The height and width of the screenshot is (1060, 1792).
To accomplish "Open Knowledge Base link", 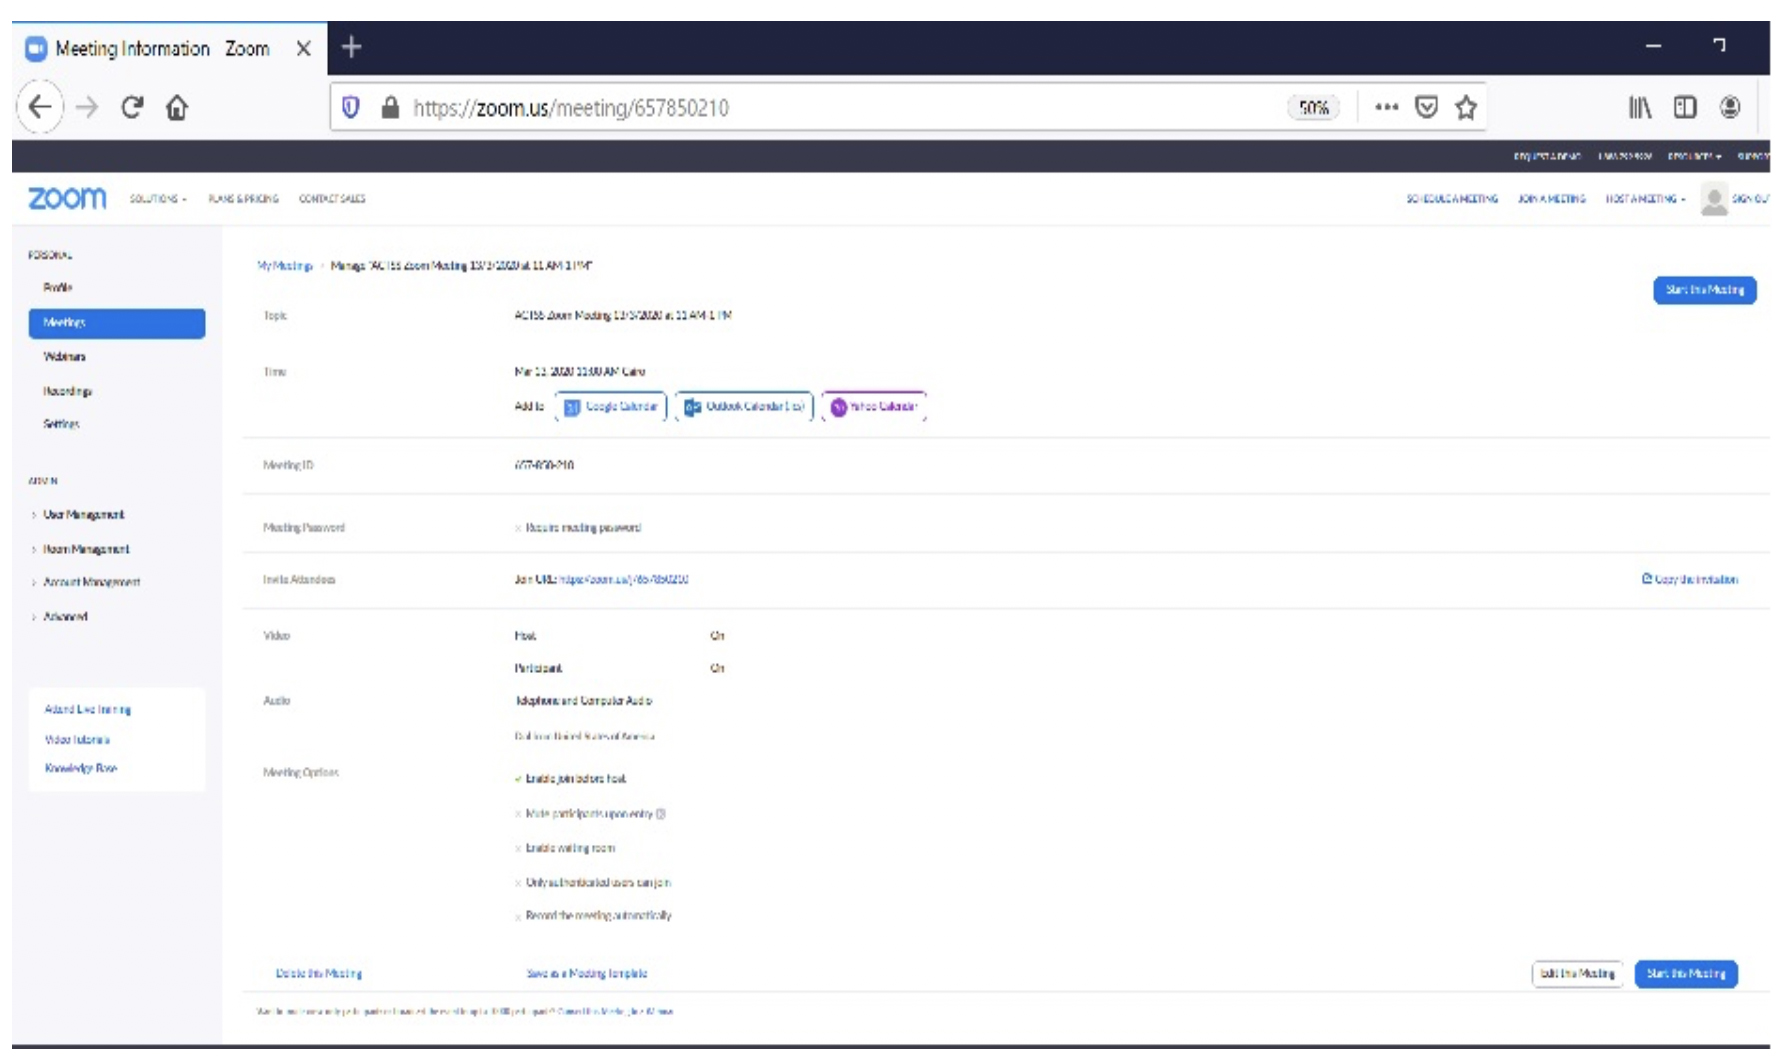I will (81, 768).
